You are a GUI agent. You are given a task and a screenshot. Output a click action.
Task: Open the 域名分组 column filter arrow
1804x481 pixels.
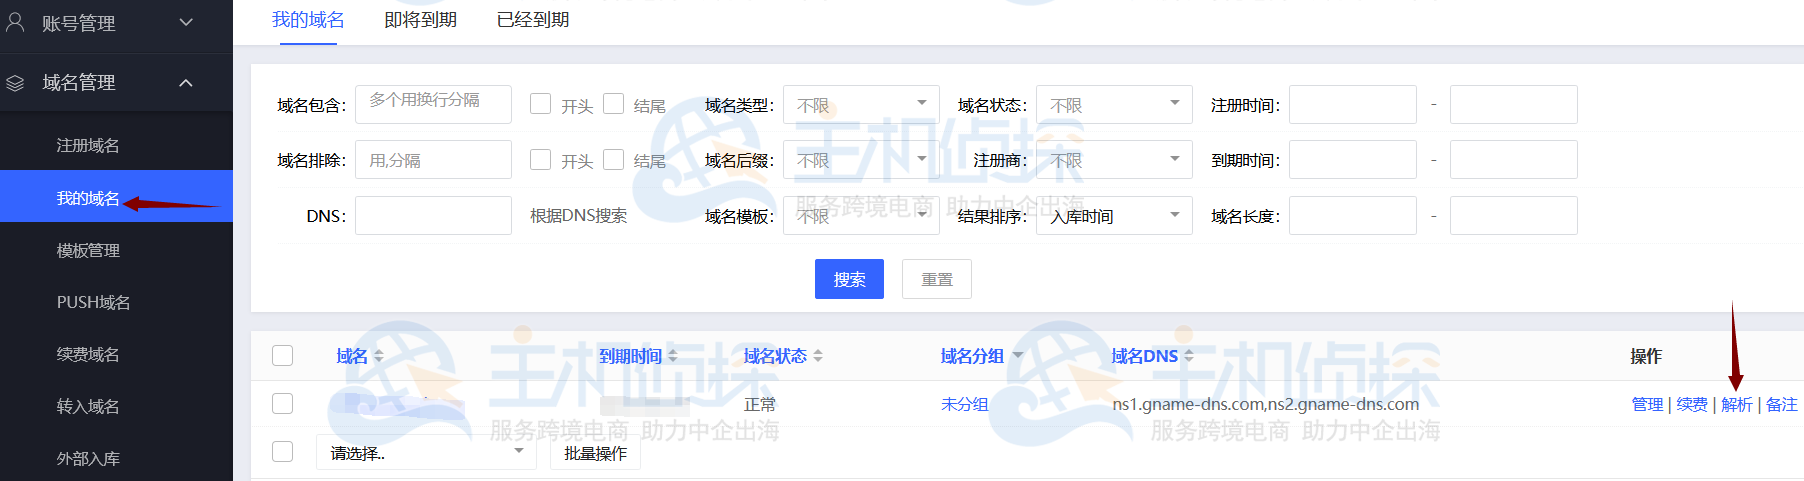1018,356
